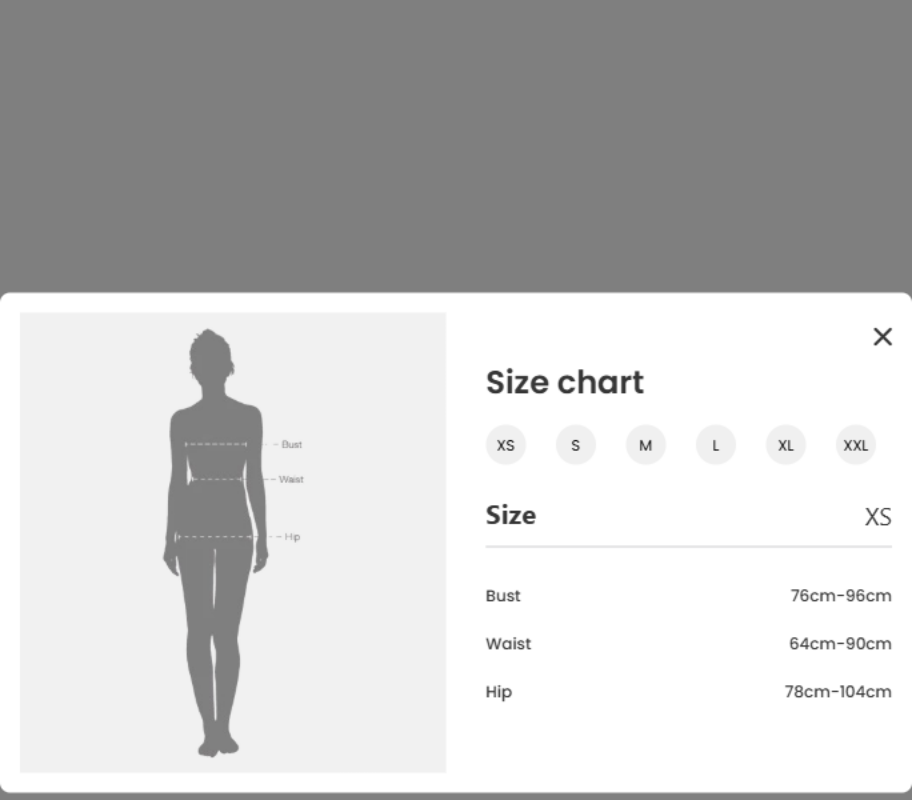The height and width of the screenshot is (800, 912).
Task: Select the XS size option
Action: 506,445
